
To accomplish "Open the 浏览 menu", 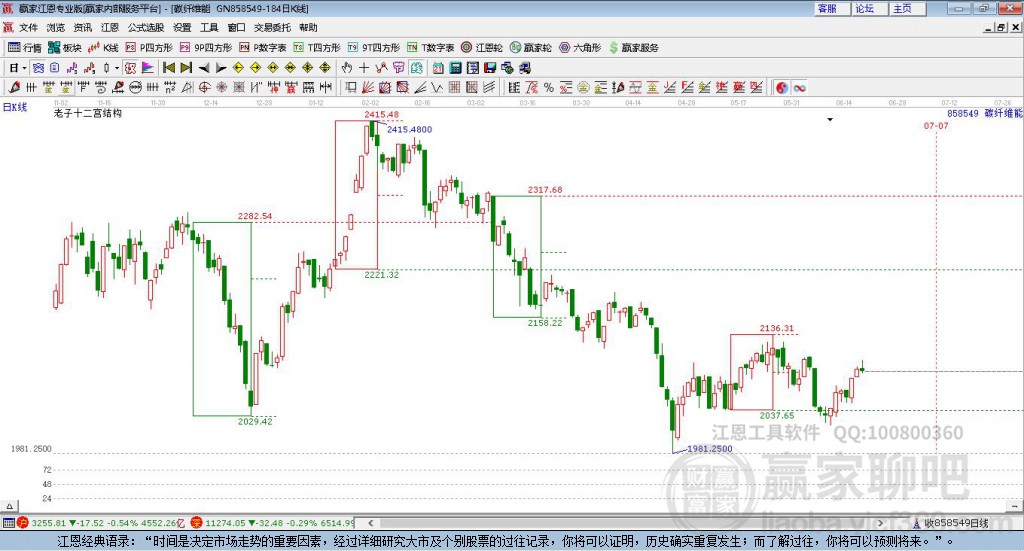I will point(56,27).
